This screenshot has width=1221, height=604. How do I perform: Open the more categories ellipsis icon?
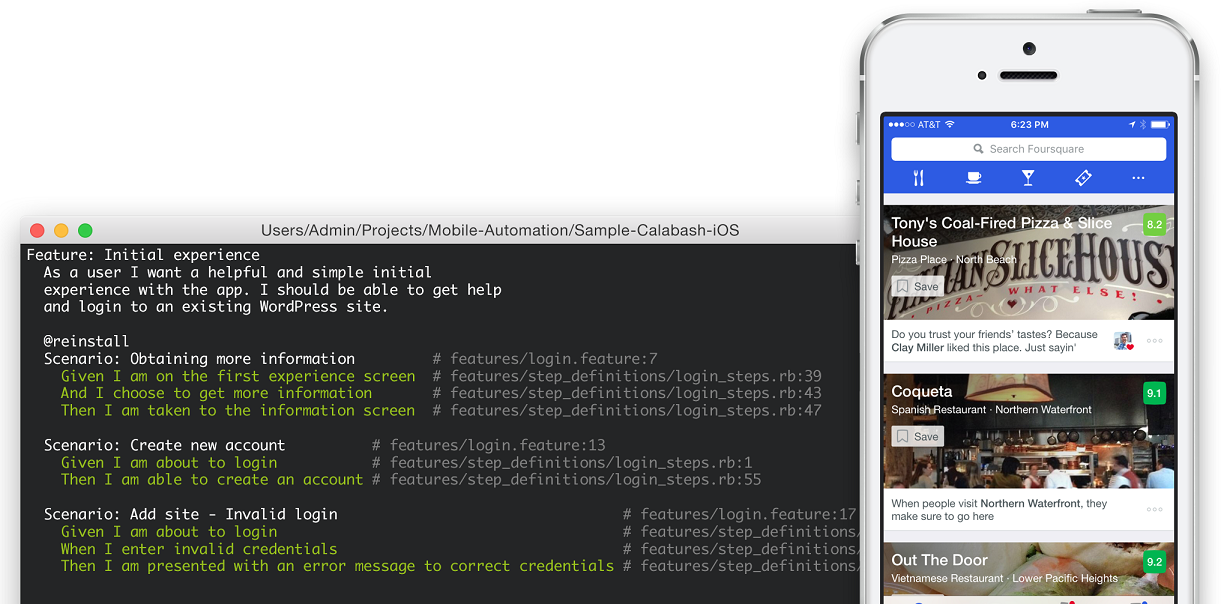point(1138,178)
